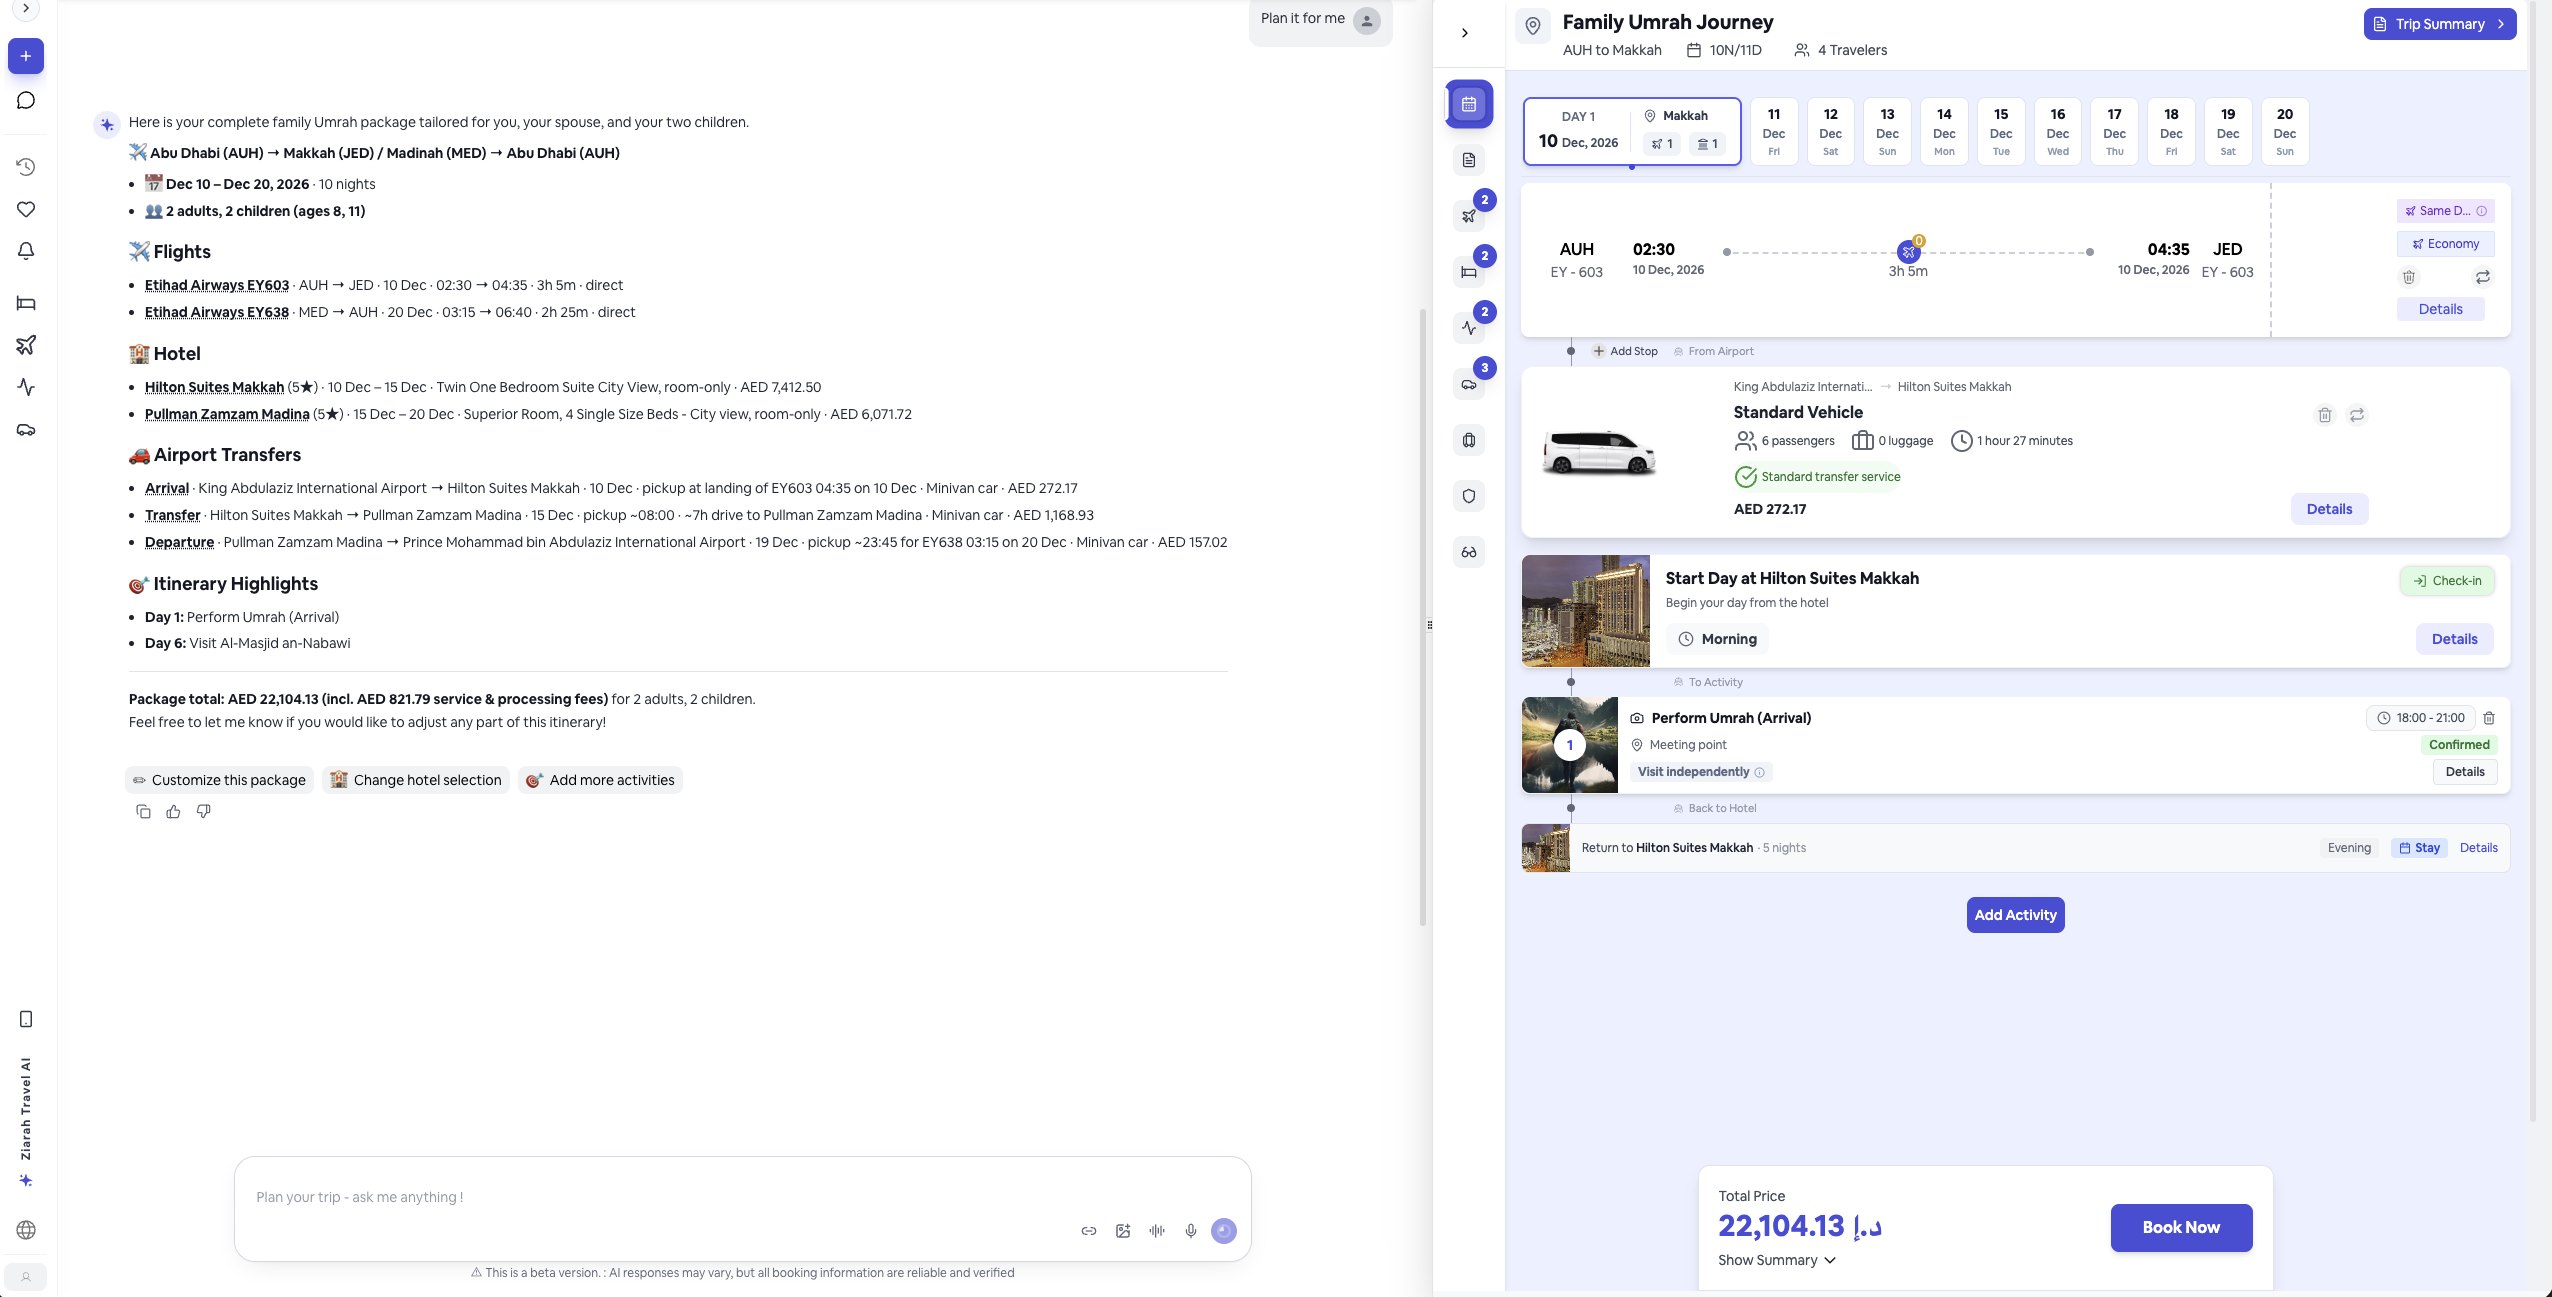This screenshot has width=2552, height=1297.
Task: Collapse the trip panel with chevron
Action: pos(1465,33)
